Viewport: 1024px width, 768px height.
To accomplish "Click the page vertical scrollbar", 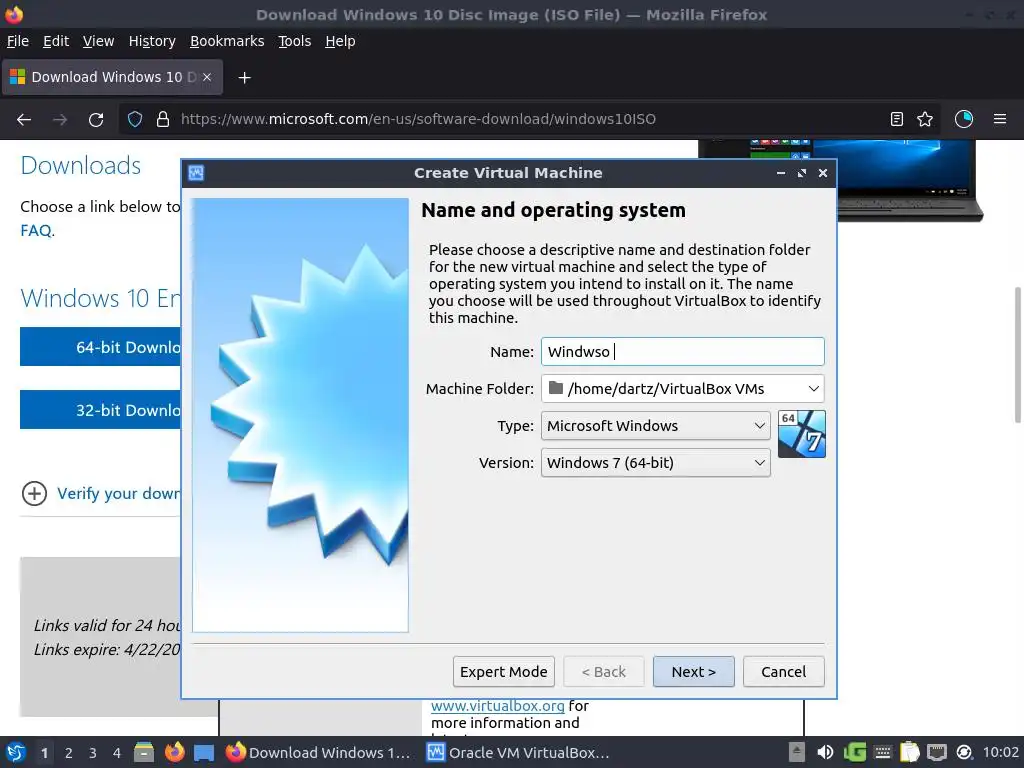I will tap(1017, 355).
